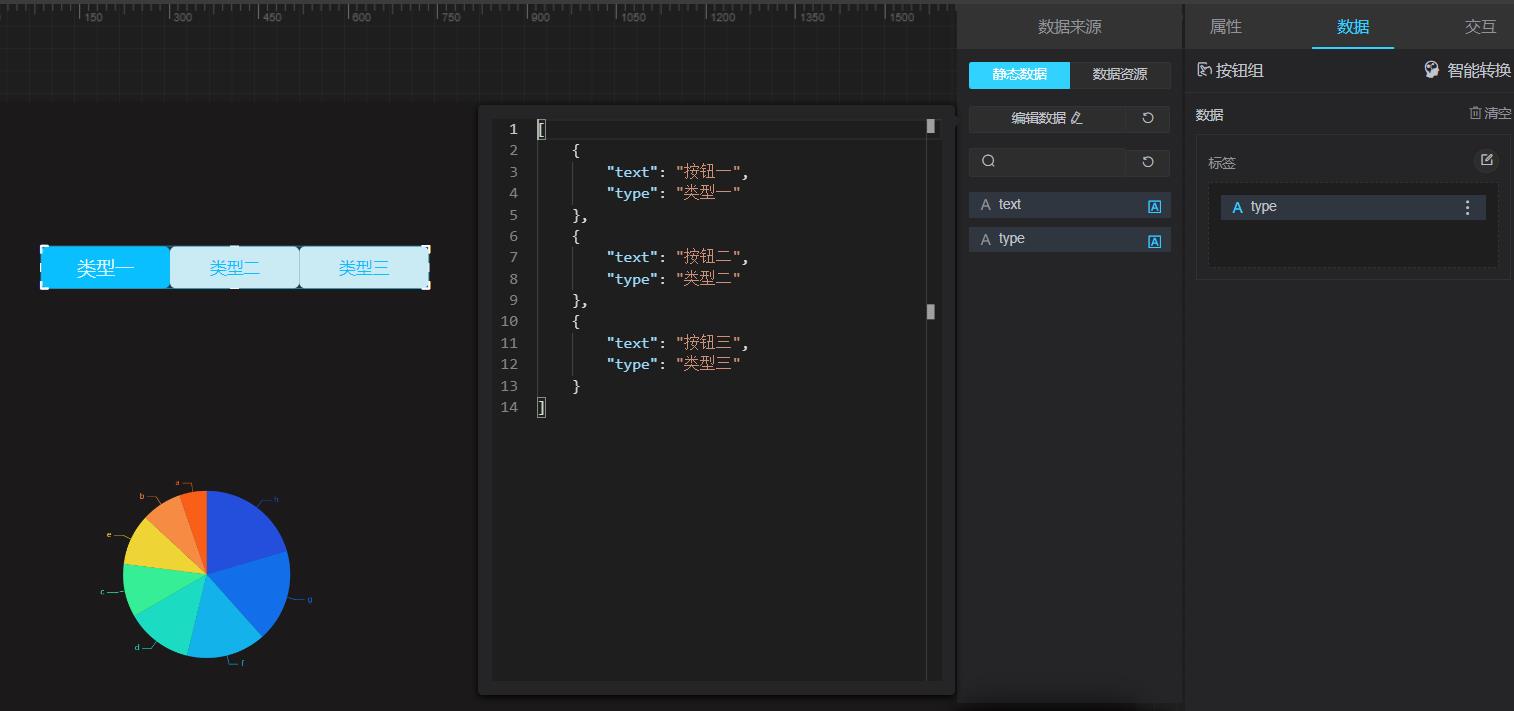Viewport: 1514px width, 711px height.
Task: Click the blue field-type icon in the data-source type row
Action: [1154, 241]
